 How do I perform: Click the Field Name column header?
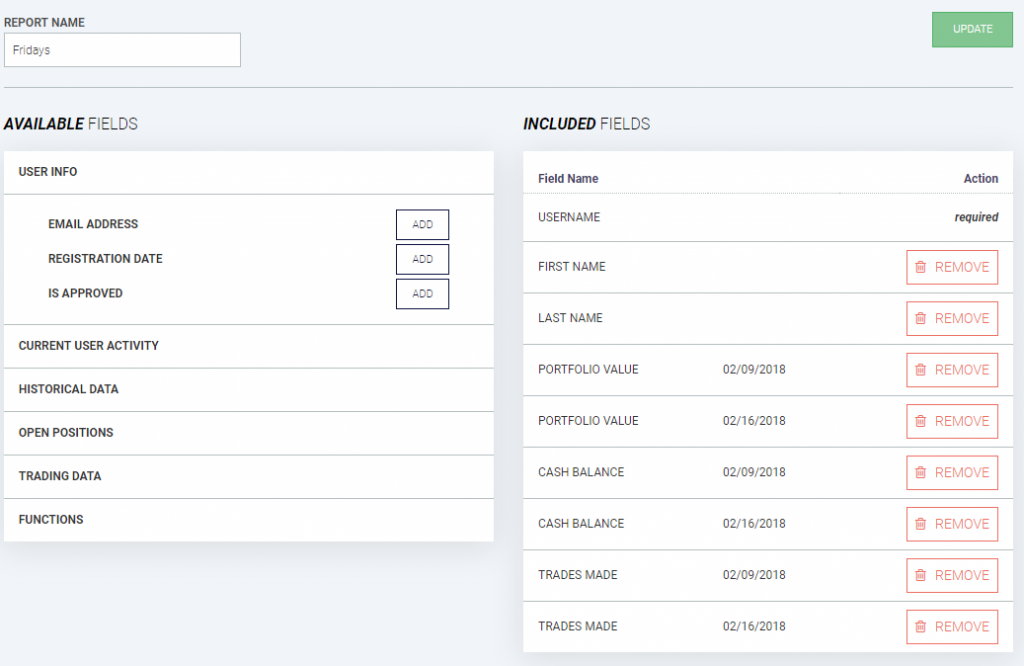click(568, 179)
